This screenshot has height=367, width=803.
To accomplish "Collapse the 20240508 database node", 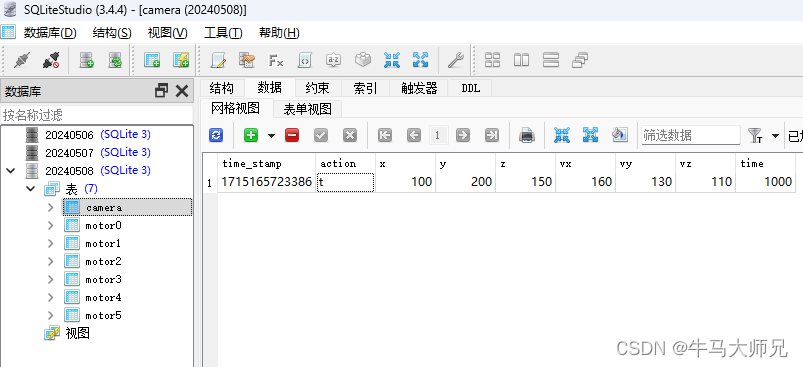I will tap(11, 170).
